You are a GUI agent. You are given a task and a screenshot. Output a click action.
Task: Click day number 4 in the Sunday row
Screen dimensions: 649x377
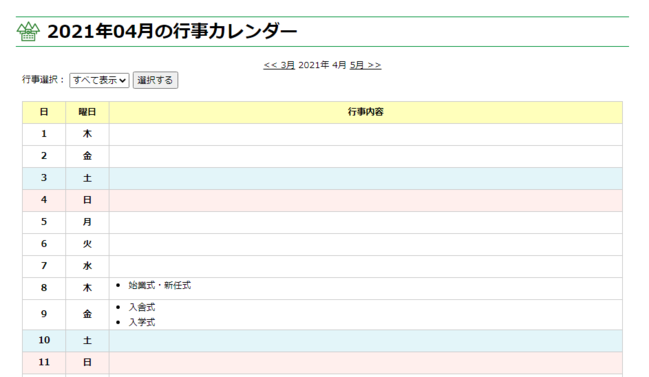(x=44, y=200)
